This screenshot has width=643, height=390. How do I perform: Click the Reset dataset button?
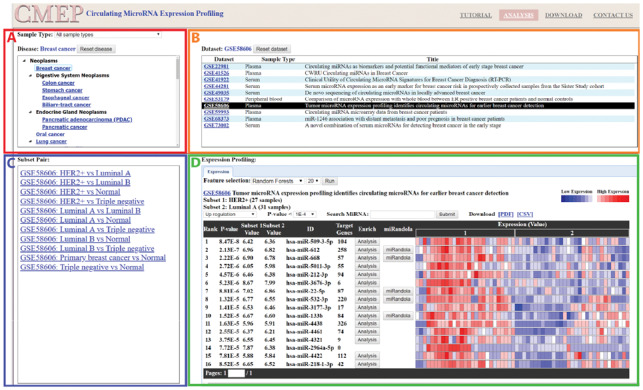(271, 49)
